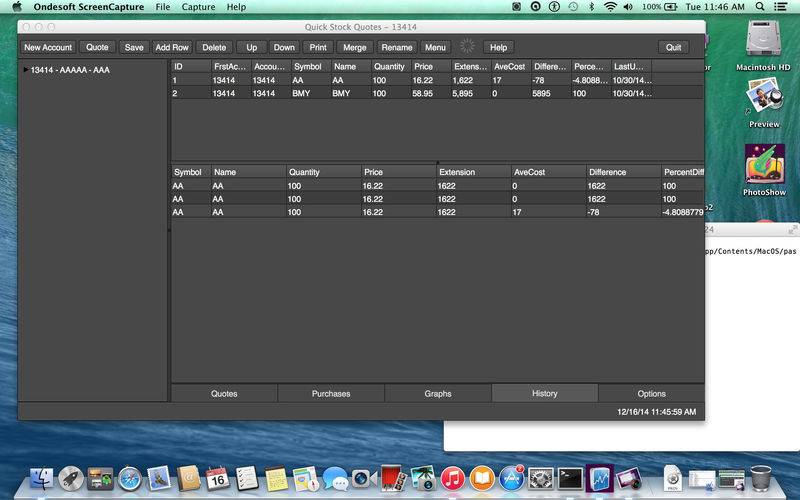Open the Menu toolbar button
This screenshot has width=800, height=500.
[435, 47]
